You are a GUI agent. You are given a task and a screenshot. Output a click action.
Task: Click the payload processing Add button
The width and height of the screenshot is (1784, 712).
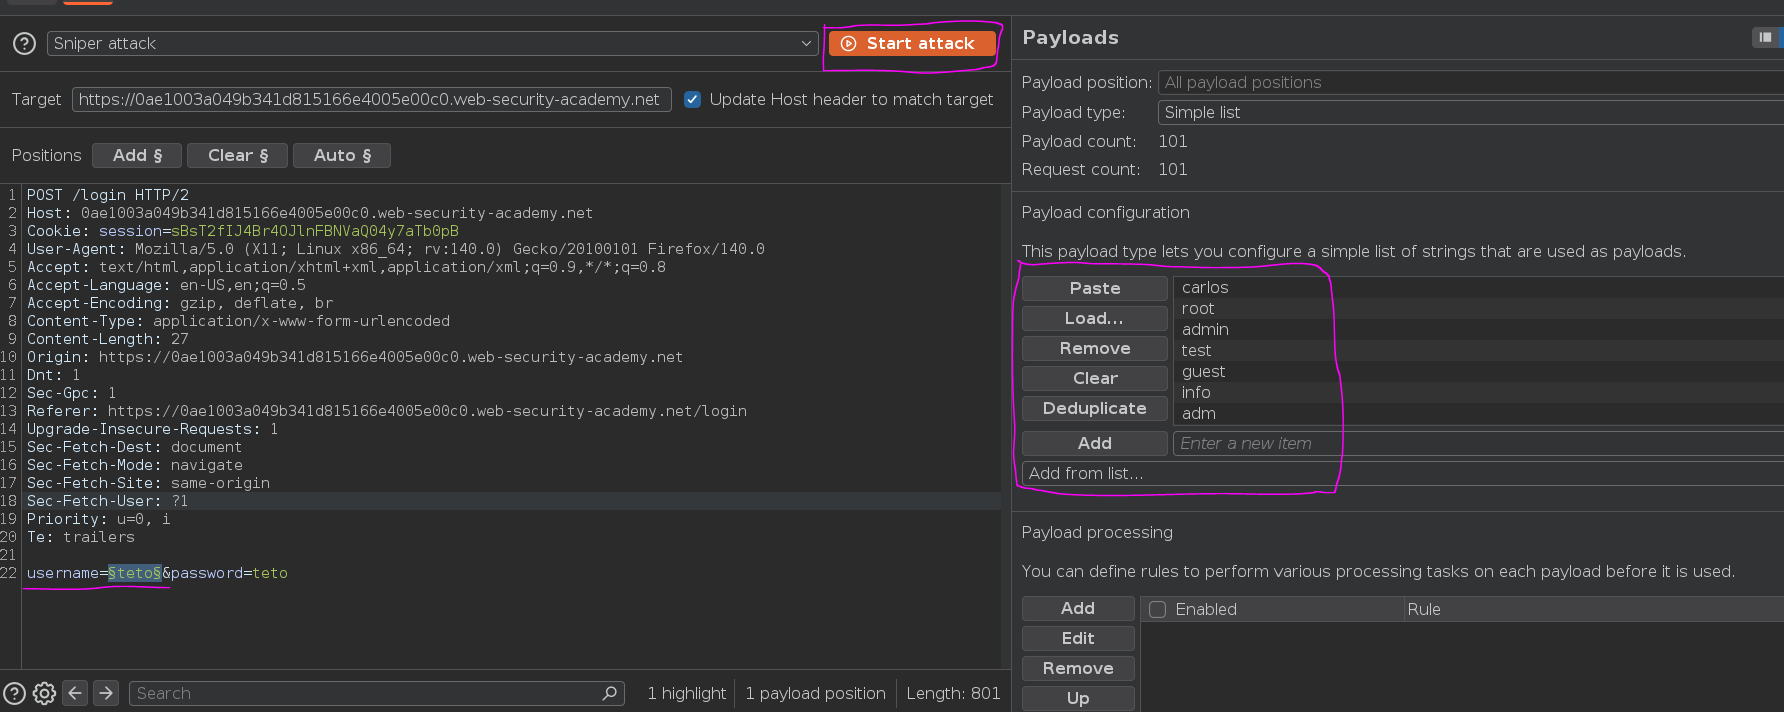click(1078, 608)
